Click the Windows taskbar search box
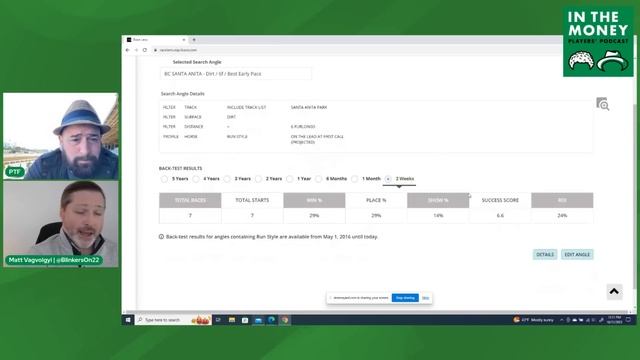This screenshot has width=640, height=360. [x=173, y=320]
